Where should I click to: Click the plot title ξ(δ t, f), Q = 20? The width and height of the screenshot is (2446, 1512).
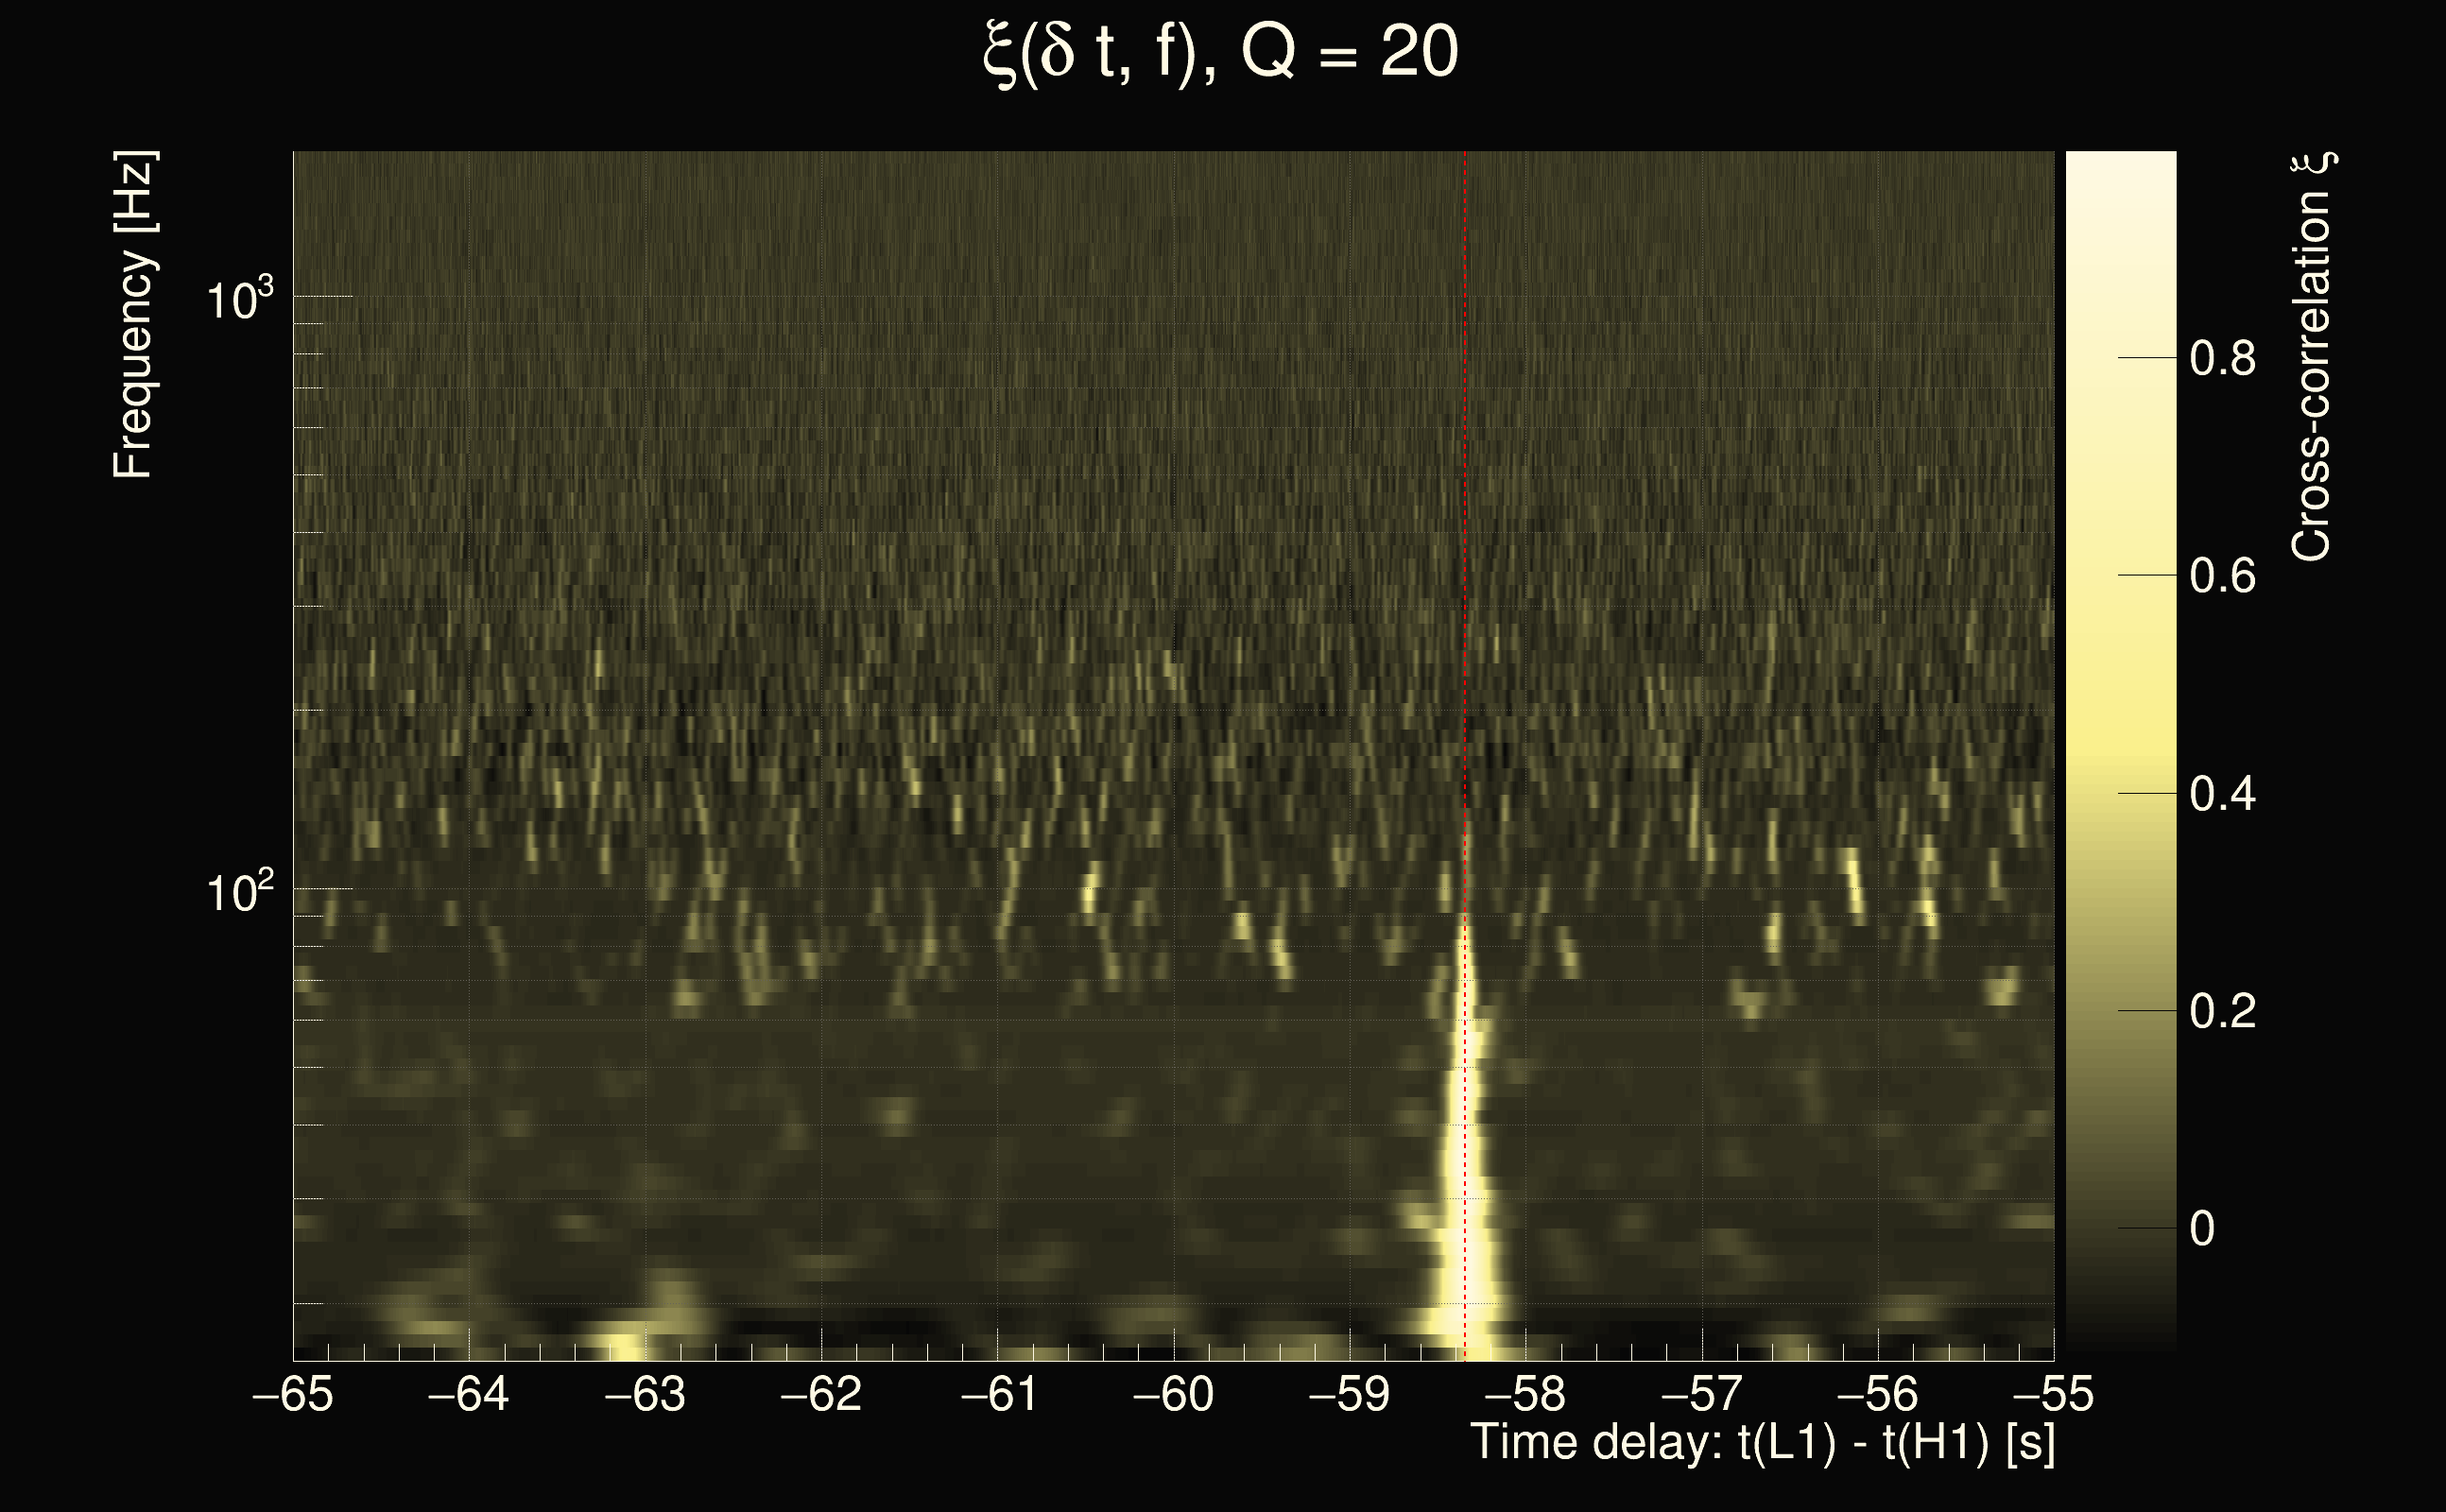1221,52
